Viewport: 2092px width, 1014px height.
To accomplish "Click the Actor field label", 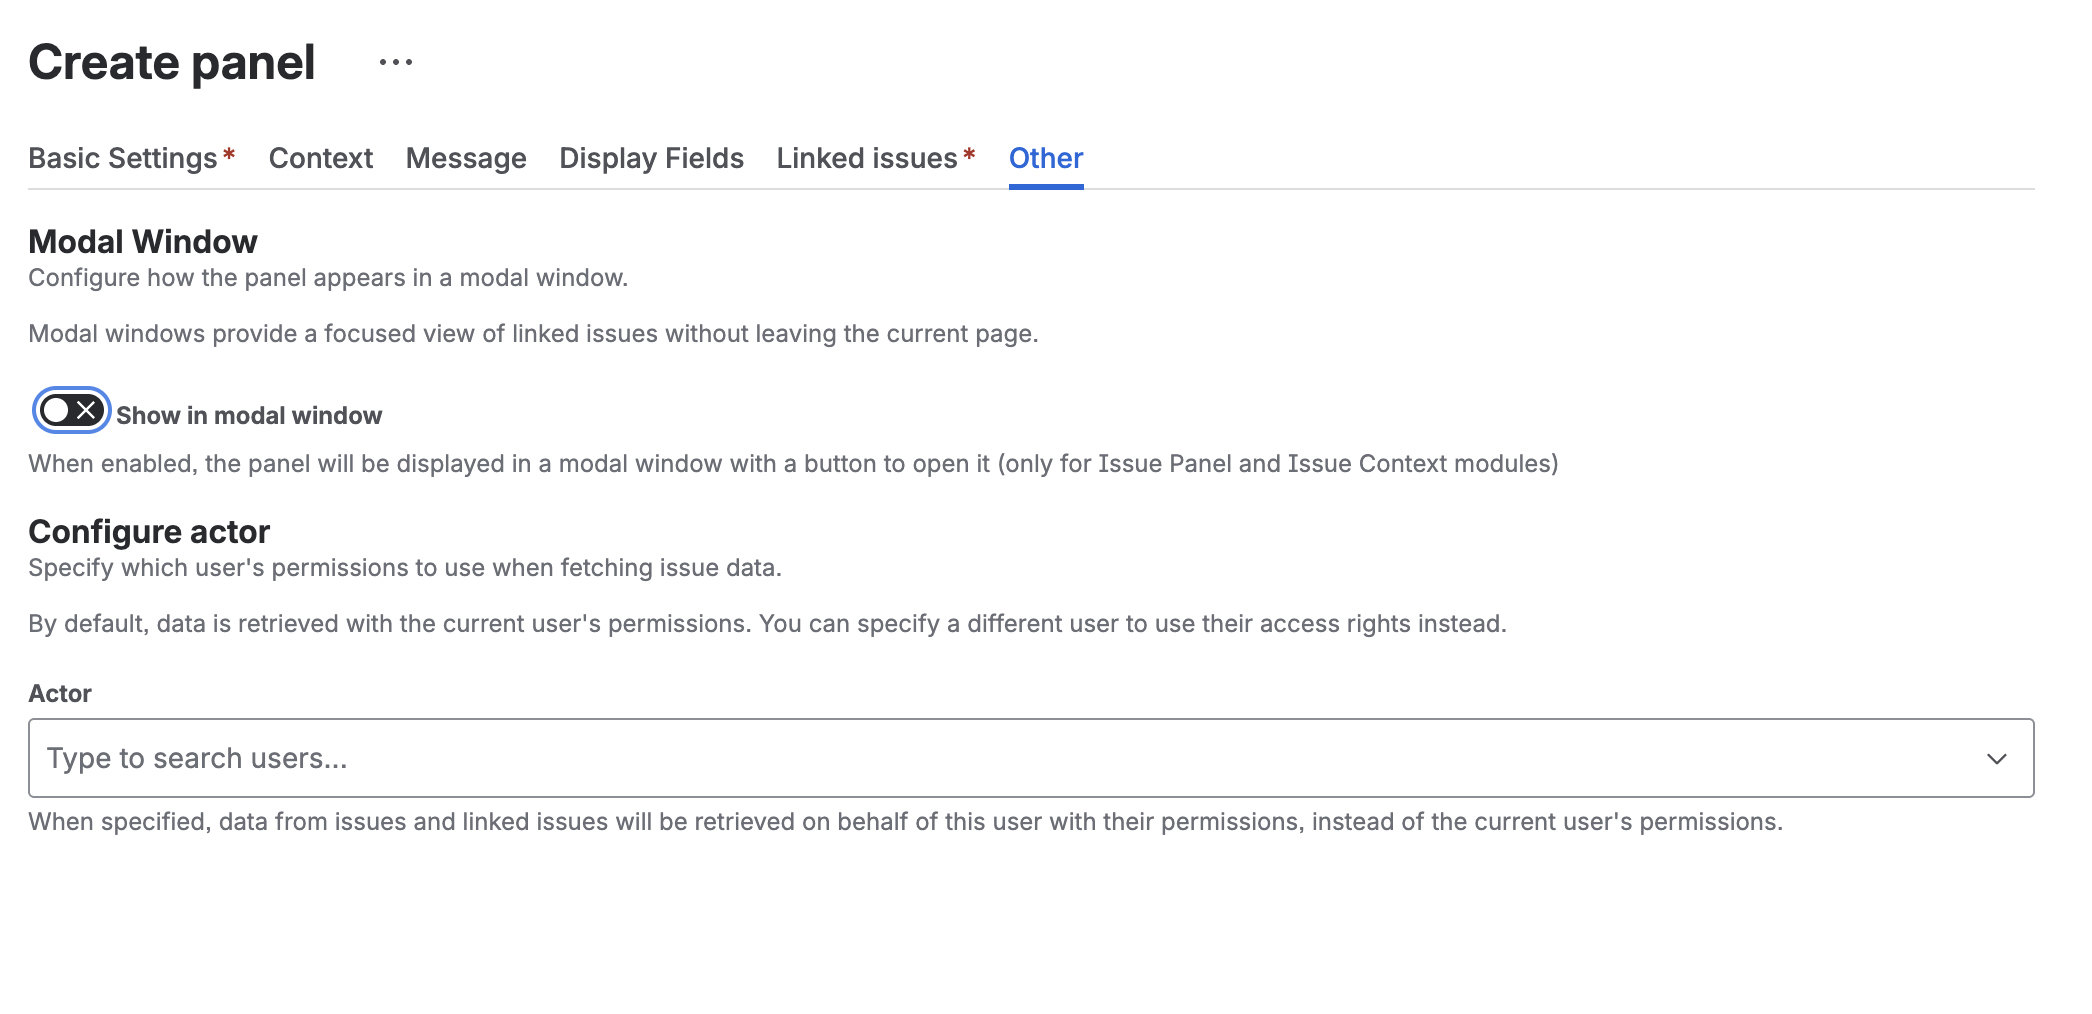I will [x=59, y=693].
